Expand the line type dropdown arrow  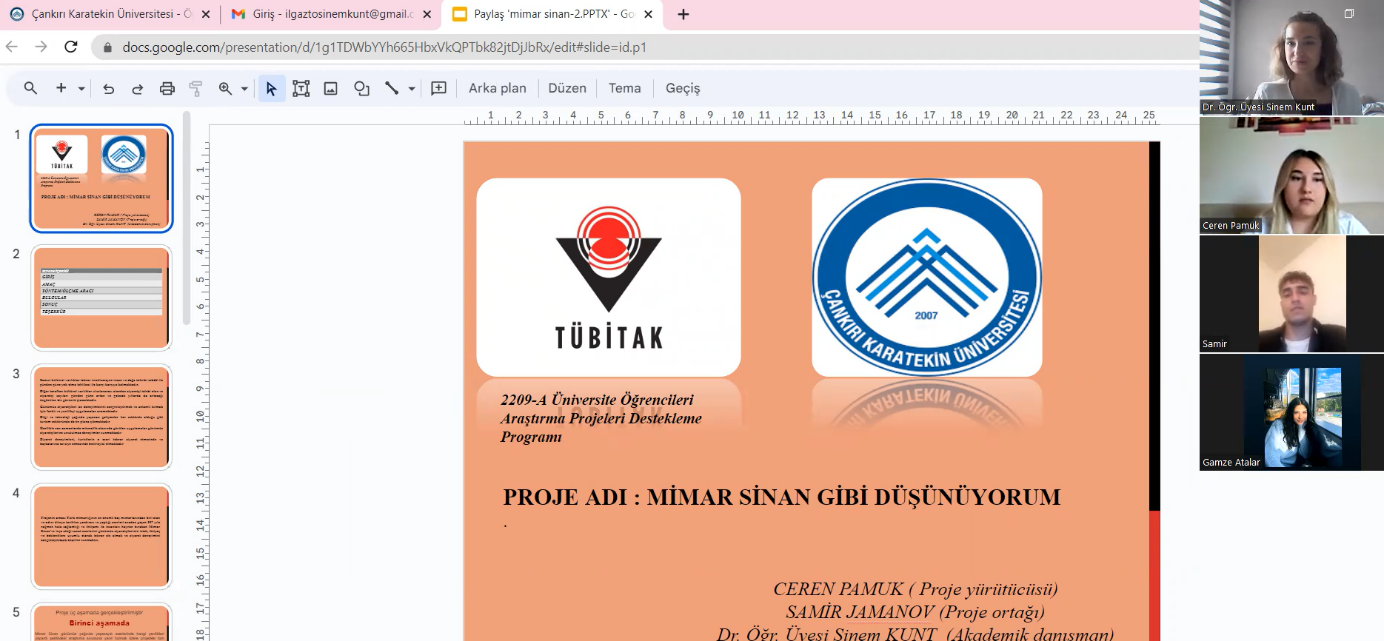point(411,88)
